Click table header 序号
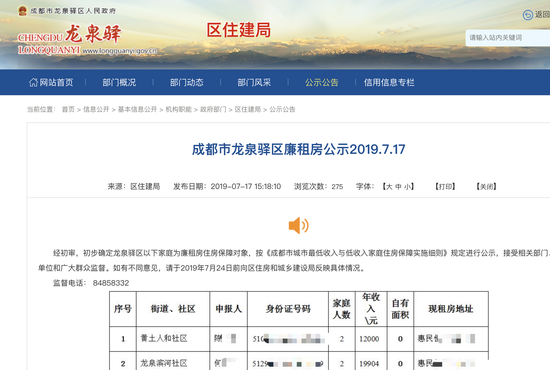550x370 pixels. (123, 309)
